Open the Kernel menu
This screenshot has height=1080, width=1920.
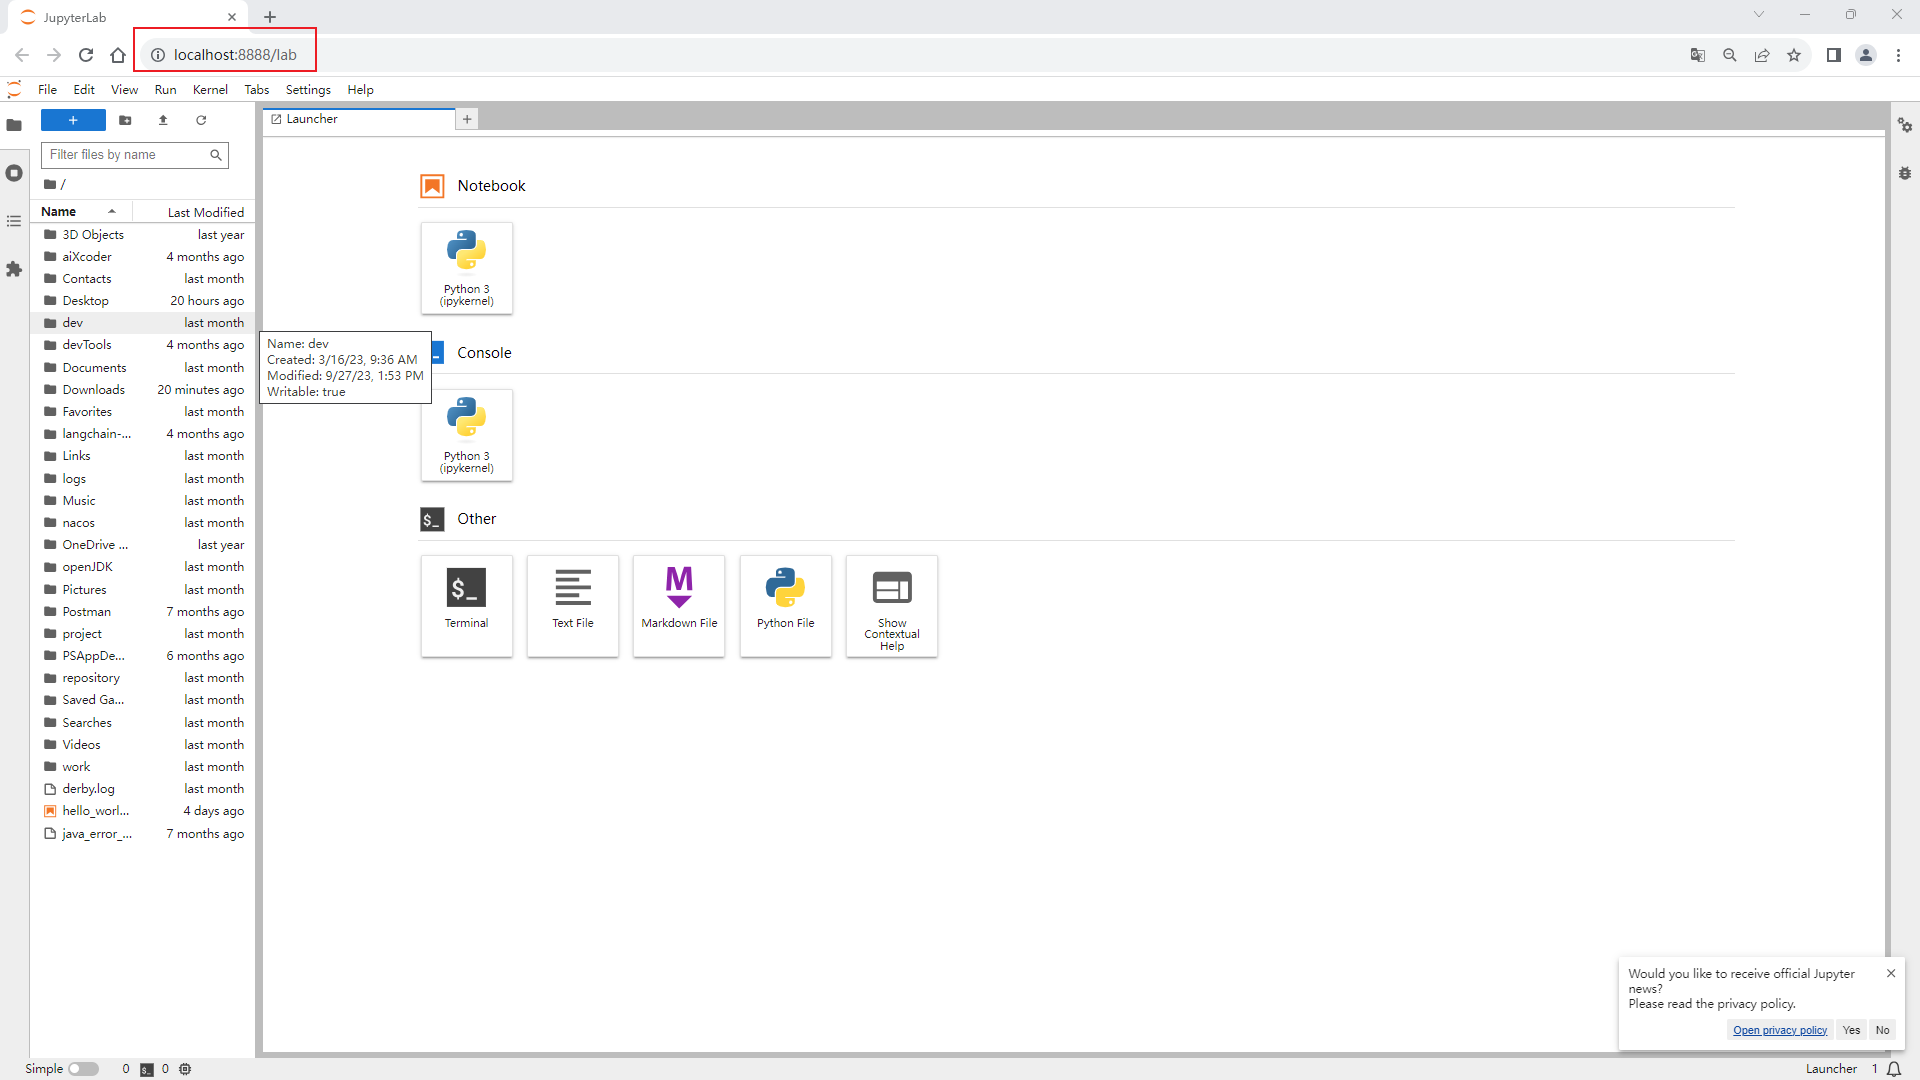click(x=210, y=90)
